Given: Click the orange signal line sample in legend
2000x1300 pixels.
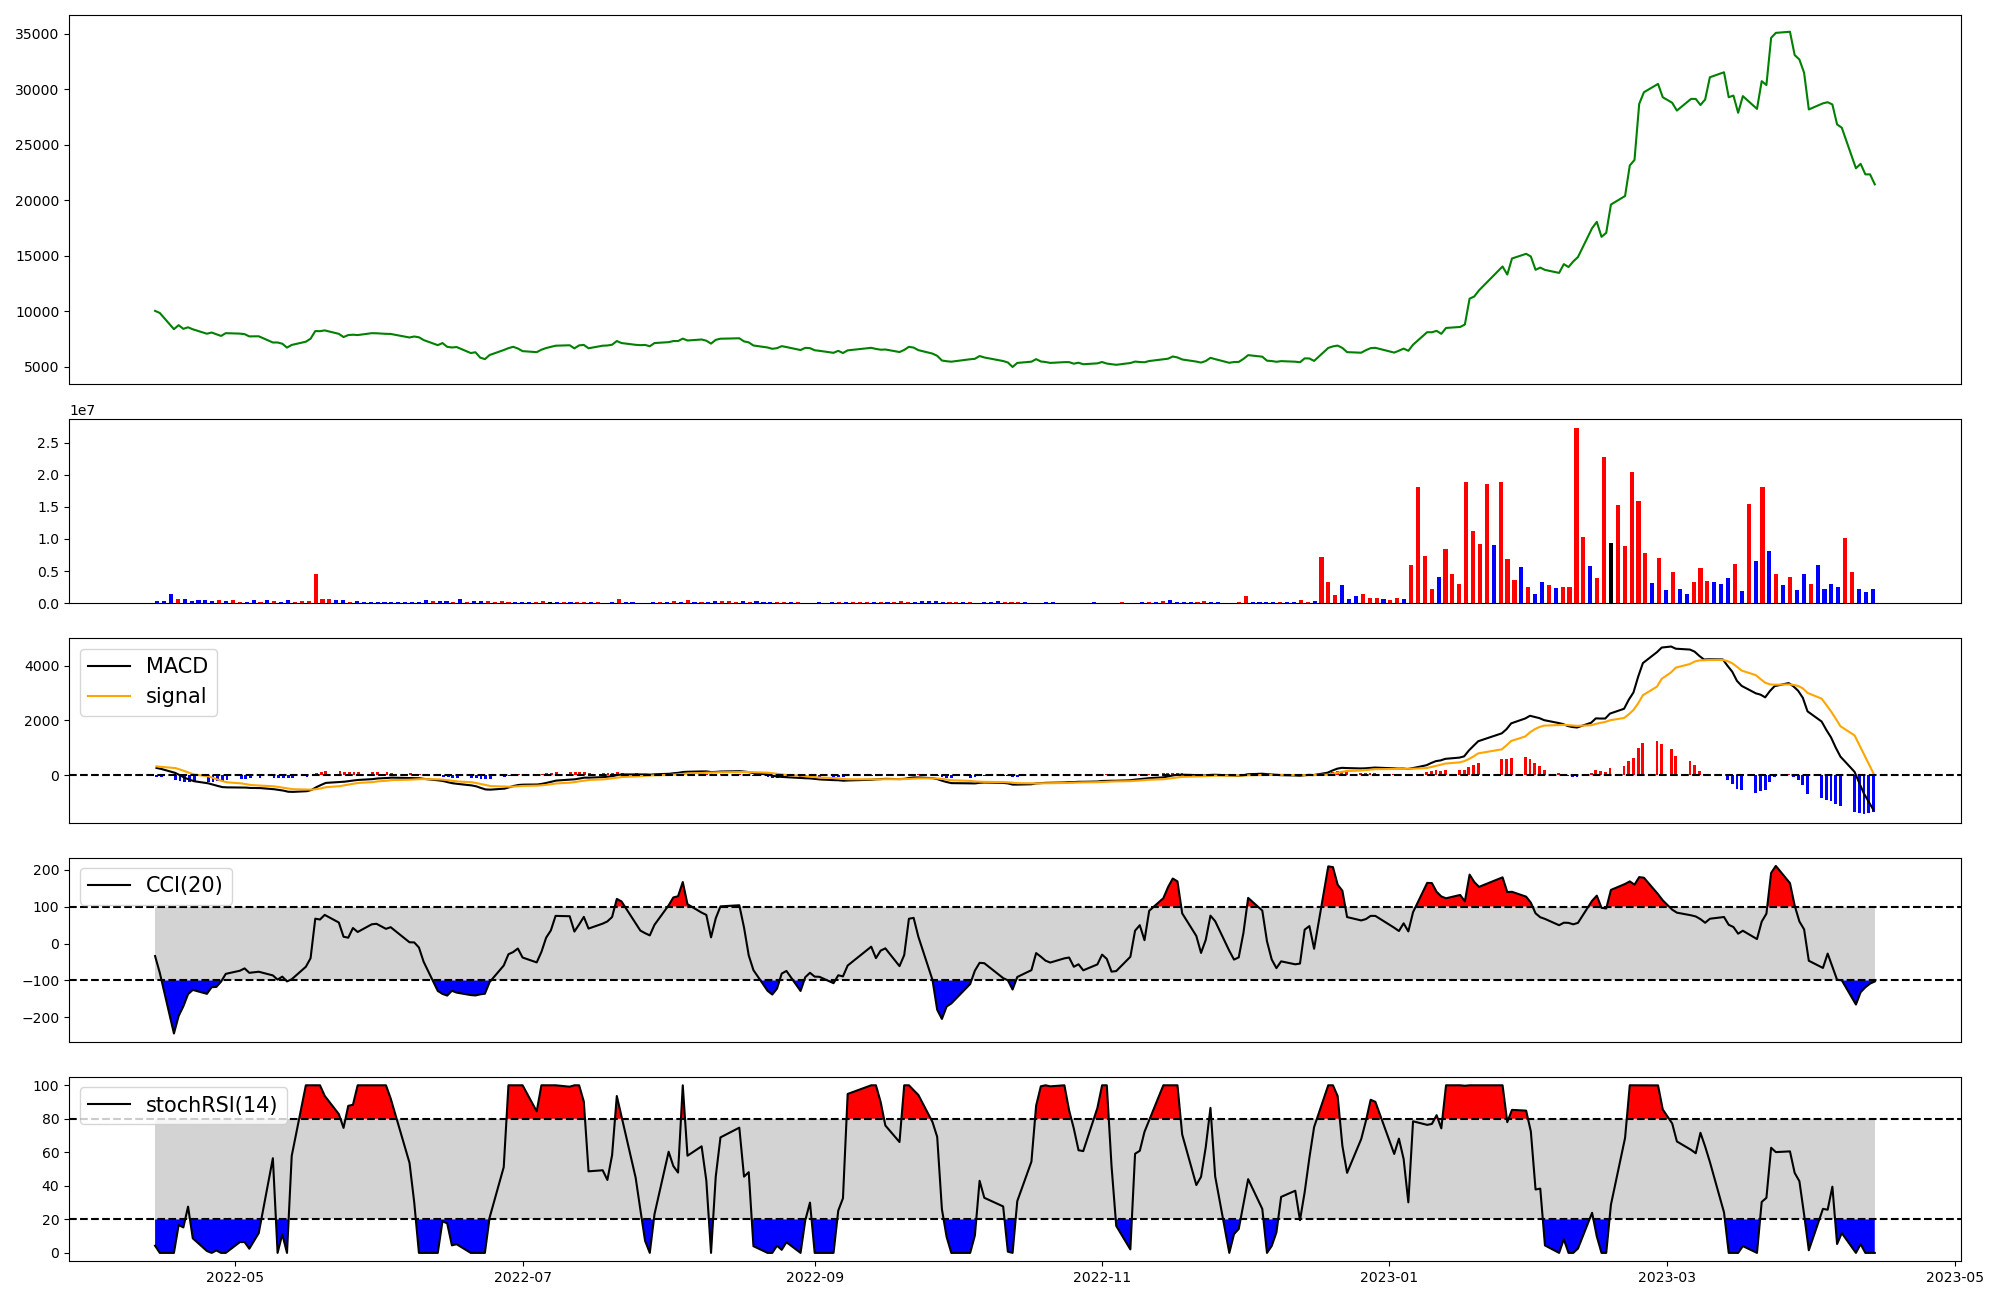Looking at the screenshot, I should (109, 696).
